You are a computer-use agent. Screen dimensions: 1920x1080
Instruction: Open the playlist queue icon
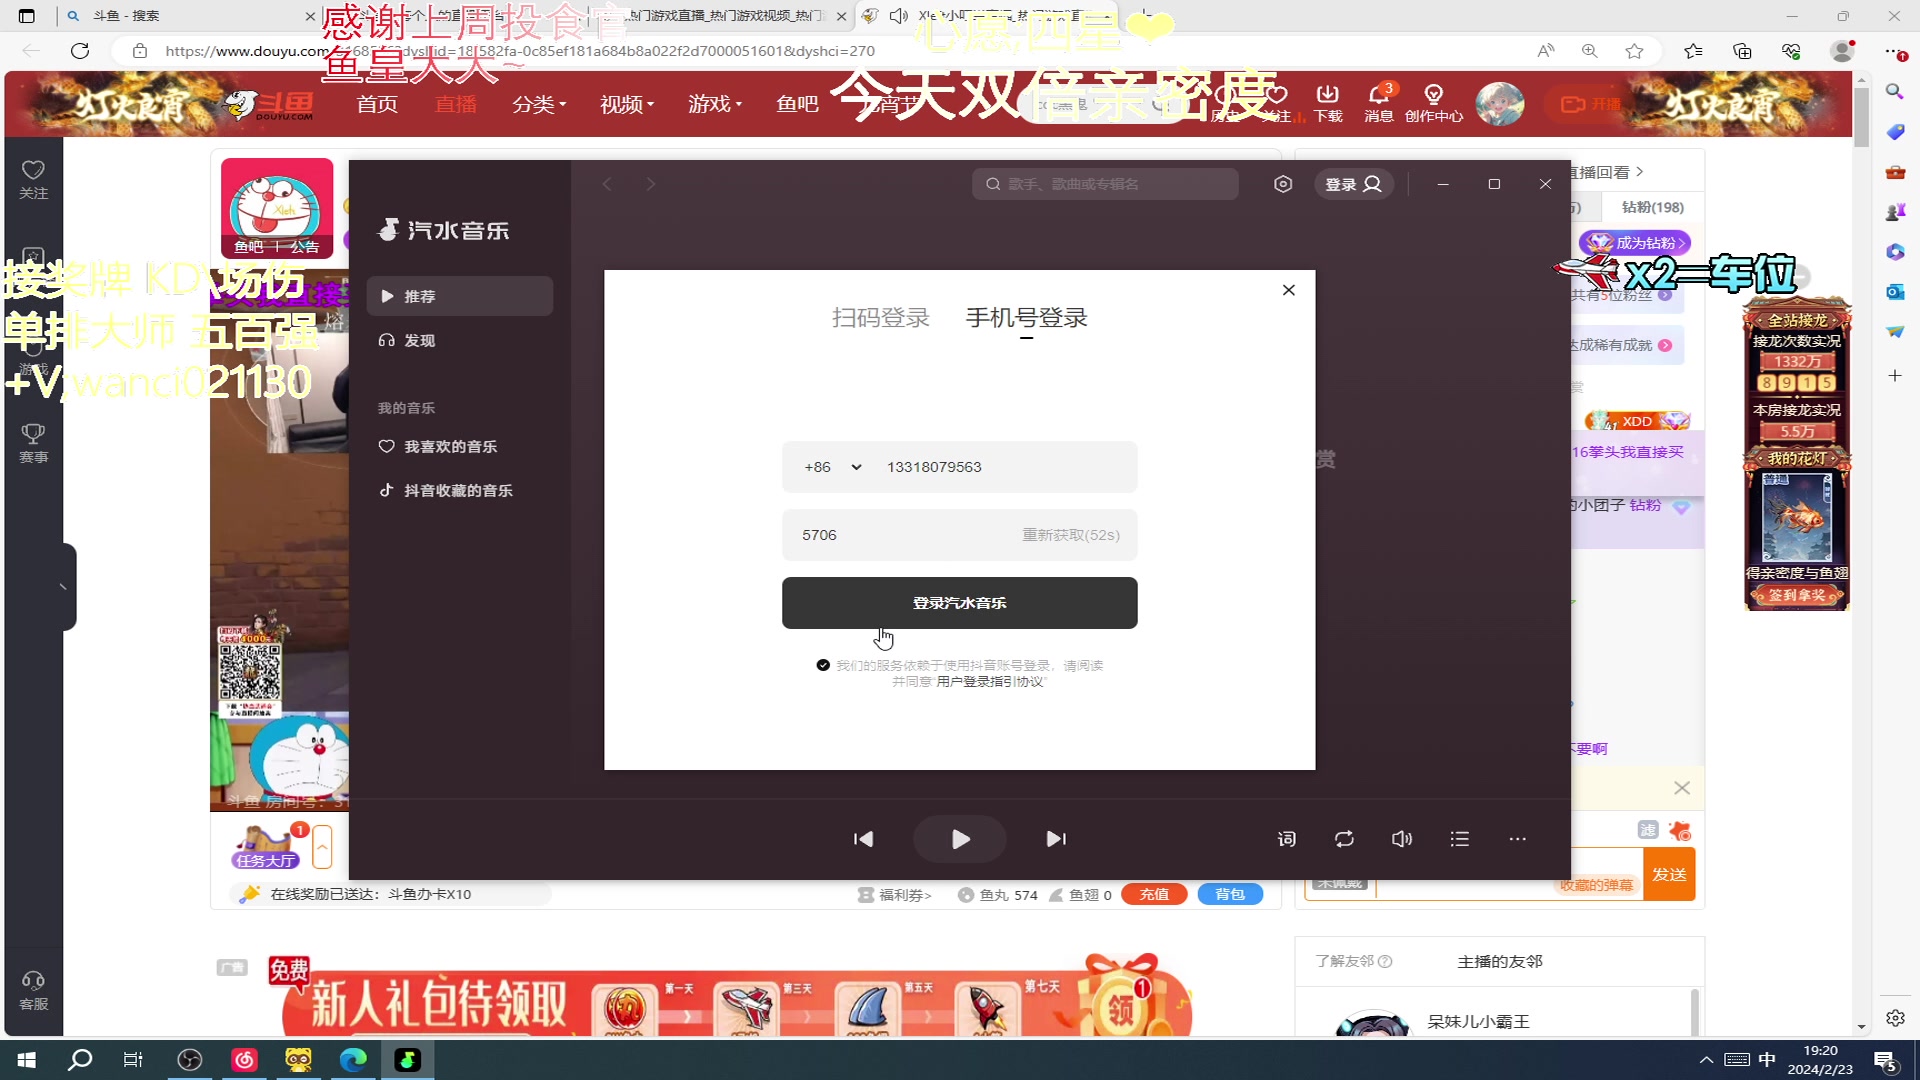tap(1460, 839)
